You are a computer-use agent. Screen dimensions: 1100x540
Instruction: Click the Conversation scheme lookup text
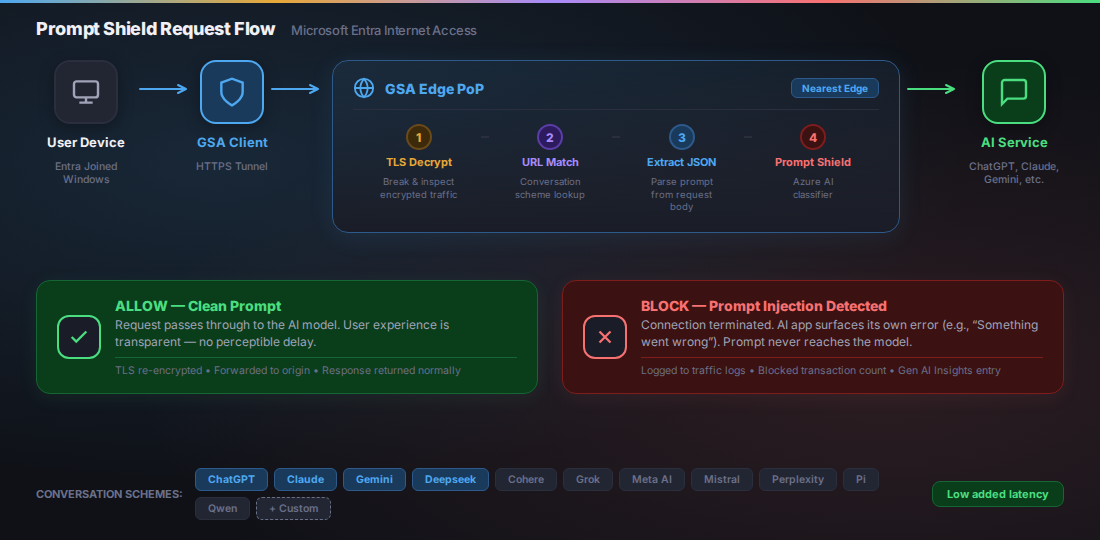[550, 188]
